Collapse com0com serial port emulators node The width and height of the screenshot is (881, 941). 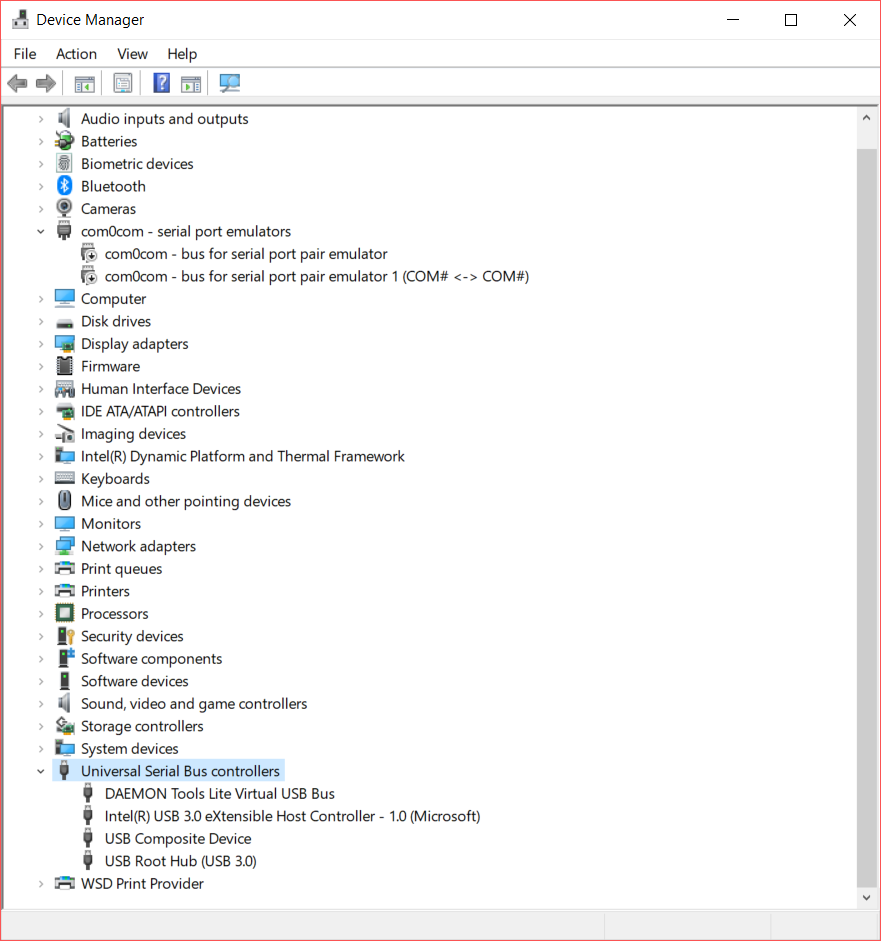click(41, 232)
